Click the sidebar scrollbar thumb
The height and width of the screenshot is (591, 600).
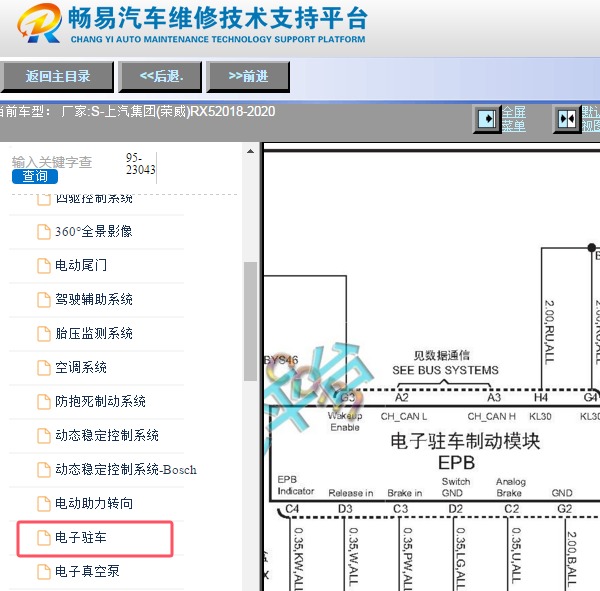coord(250,322)
